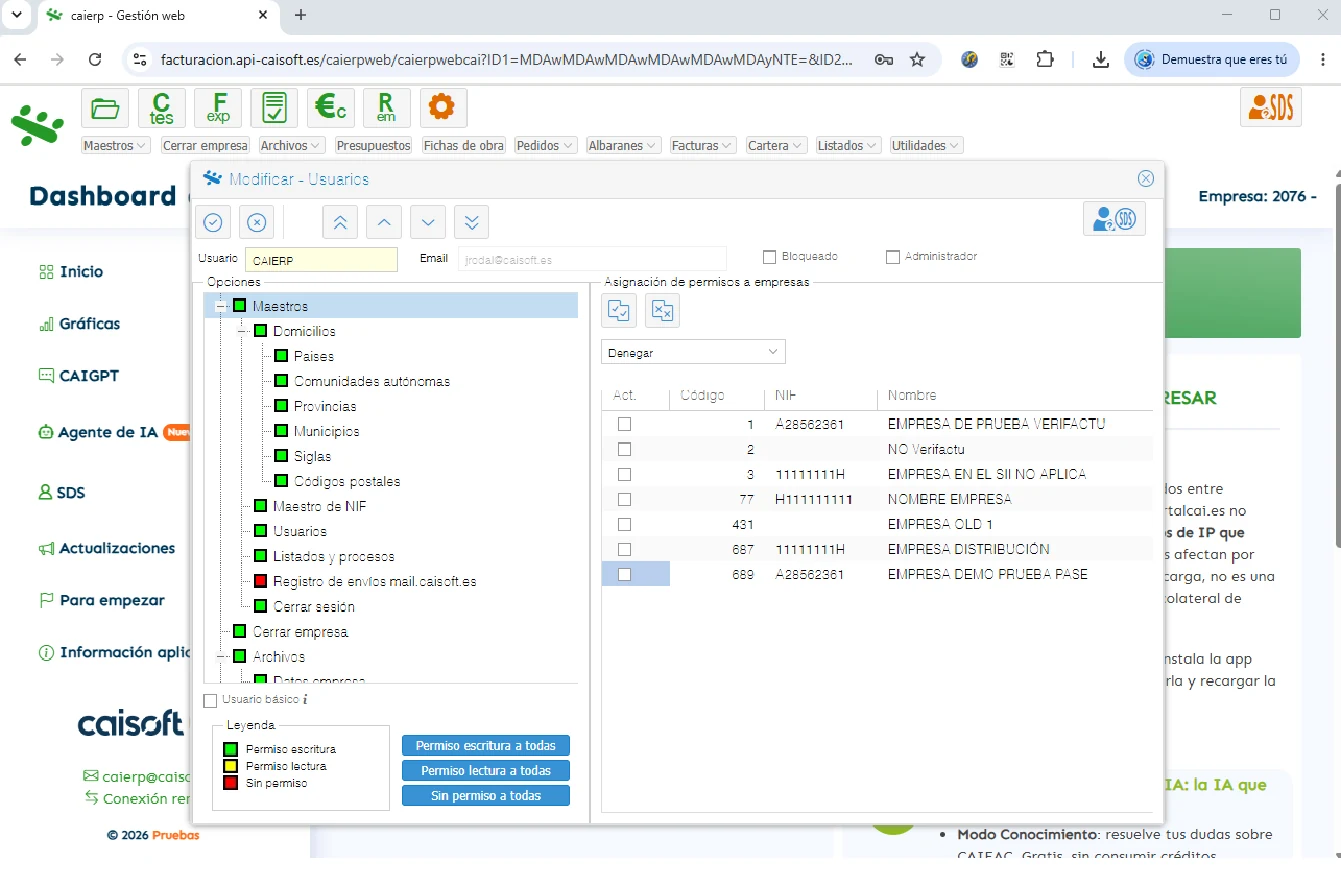Open the Maestros menu dropdown
1341x874 pixels.
click(x=115, y=145)
